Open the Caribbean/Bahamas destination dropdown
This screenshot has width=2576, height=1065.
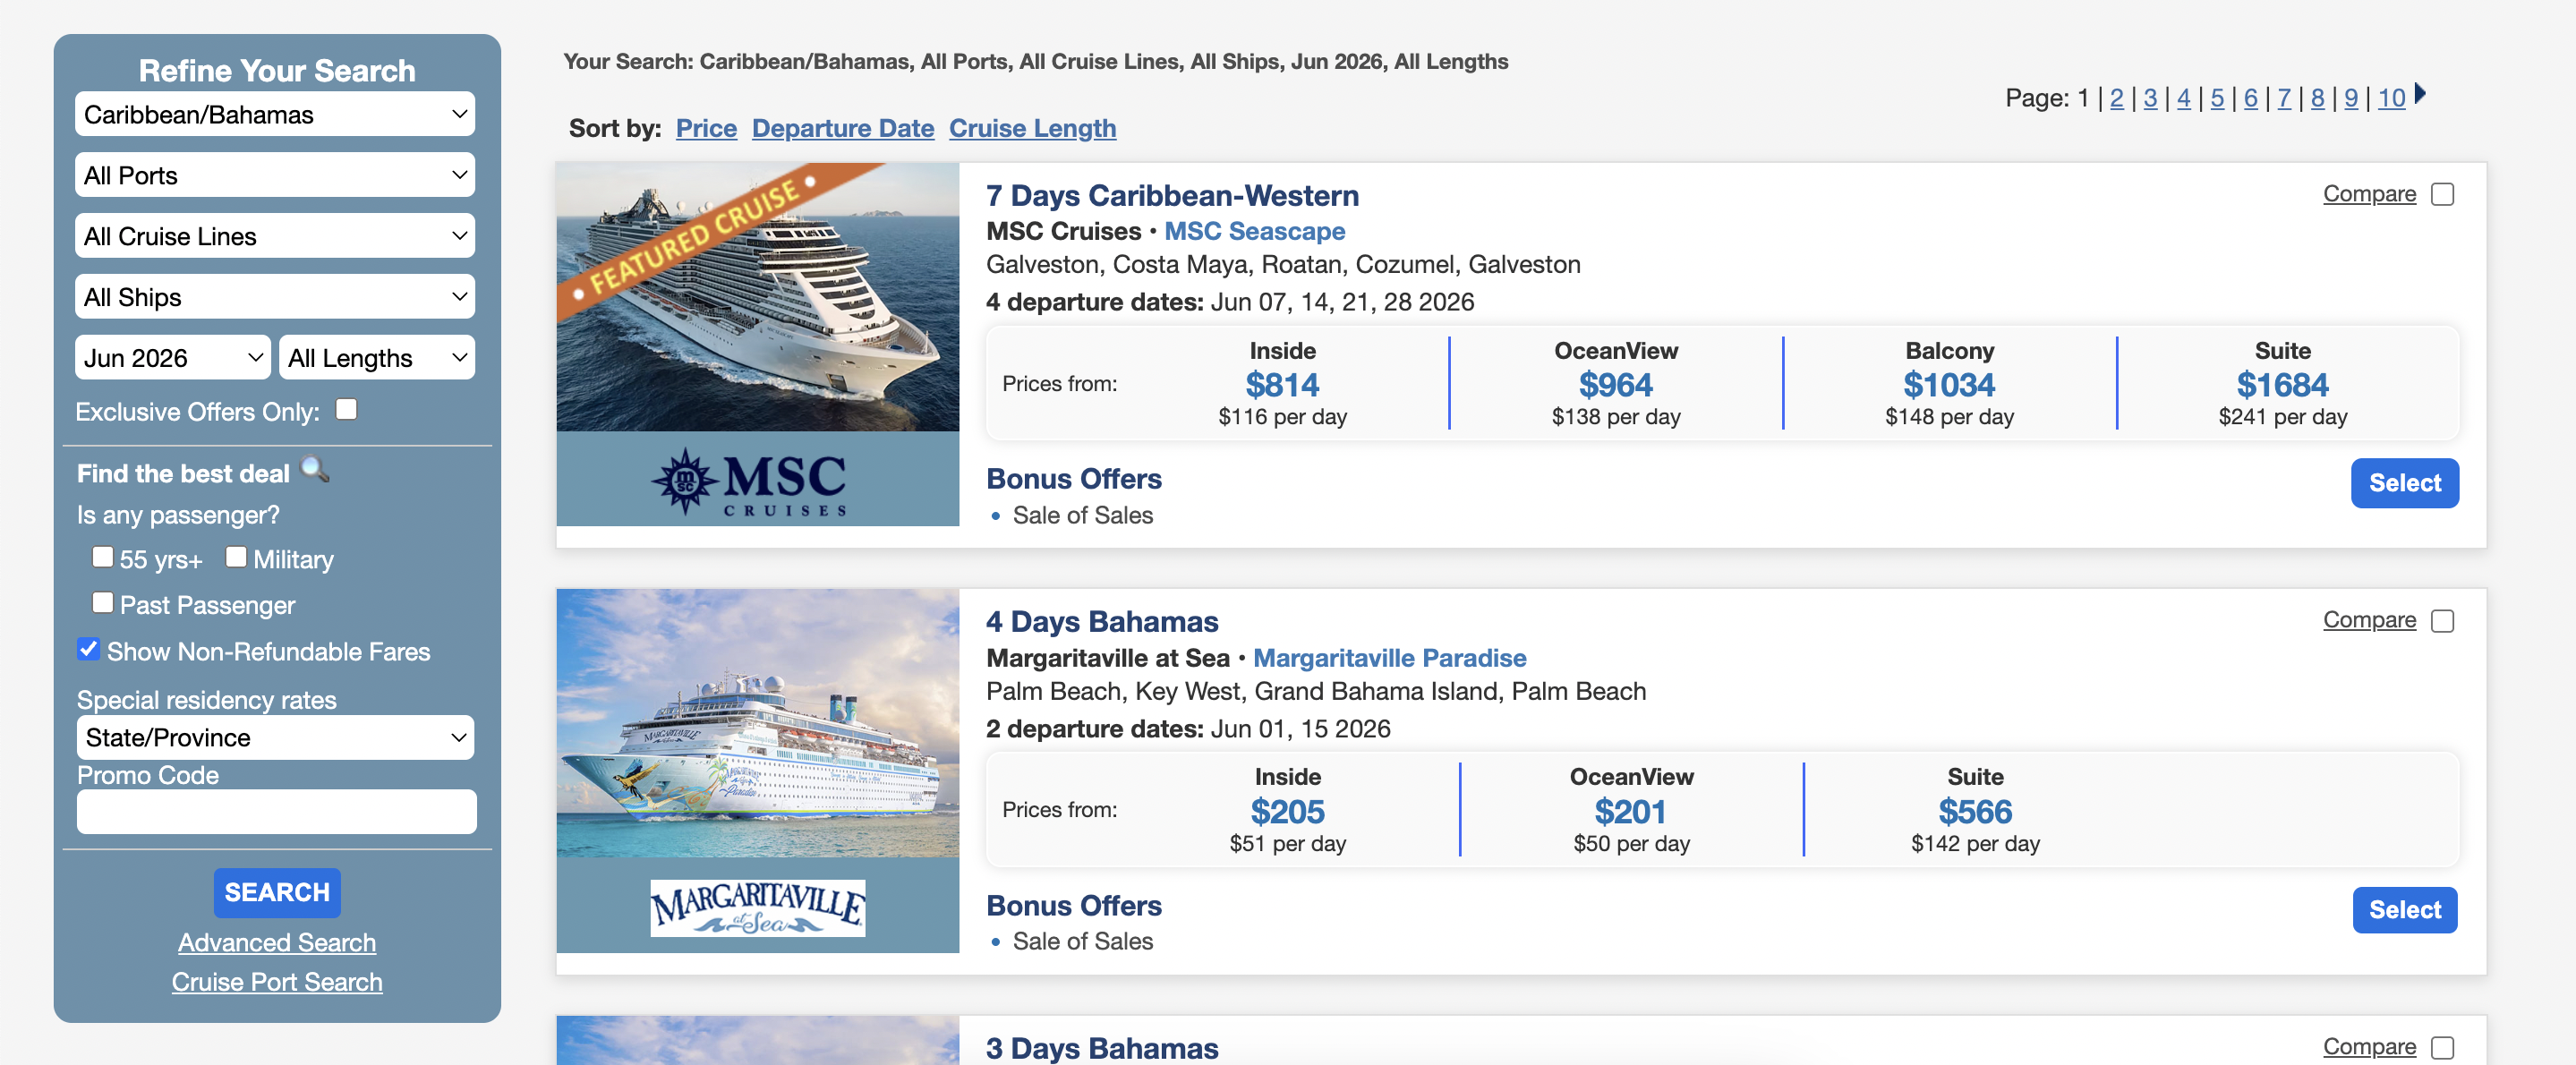(x=275, y=115)
